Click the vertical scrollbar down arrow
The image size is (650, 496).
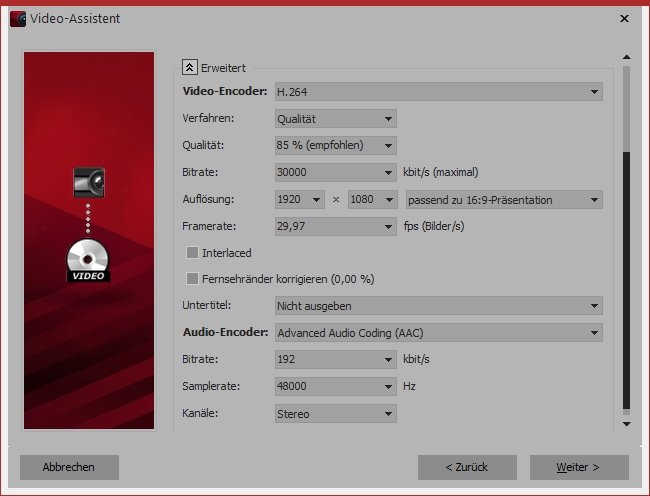pos(627,424)
